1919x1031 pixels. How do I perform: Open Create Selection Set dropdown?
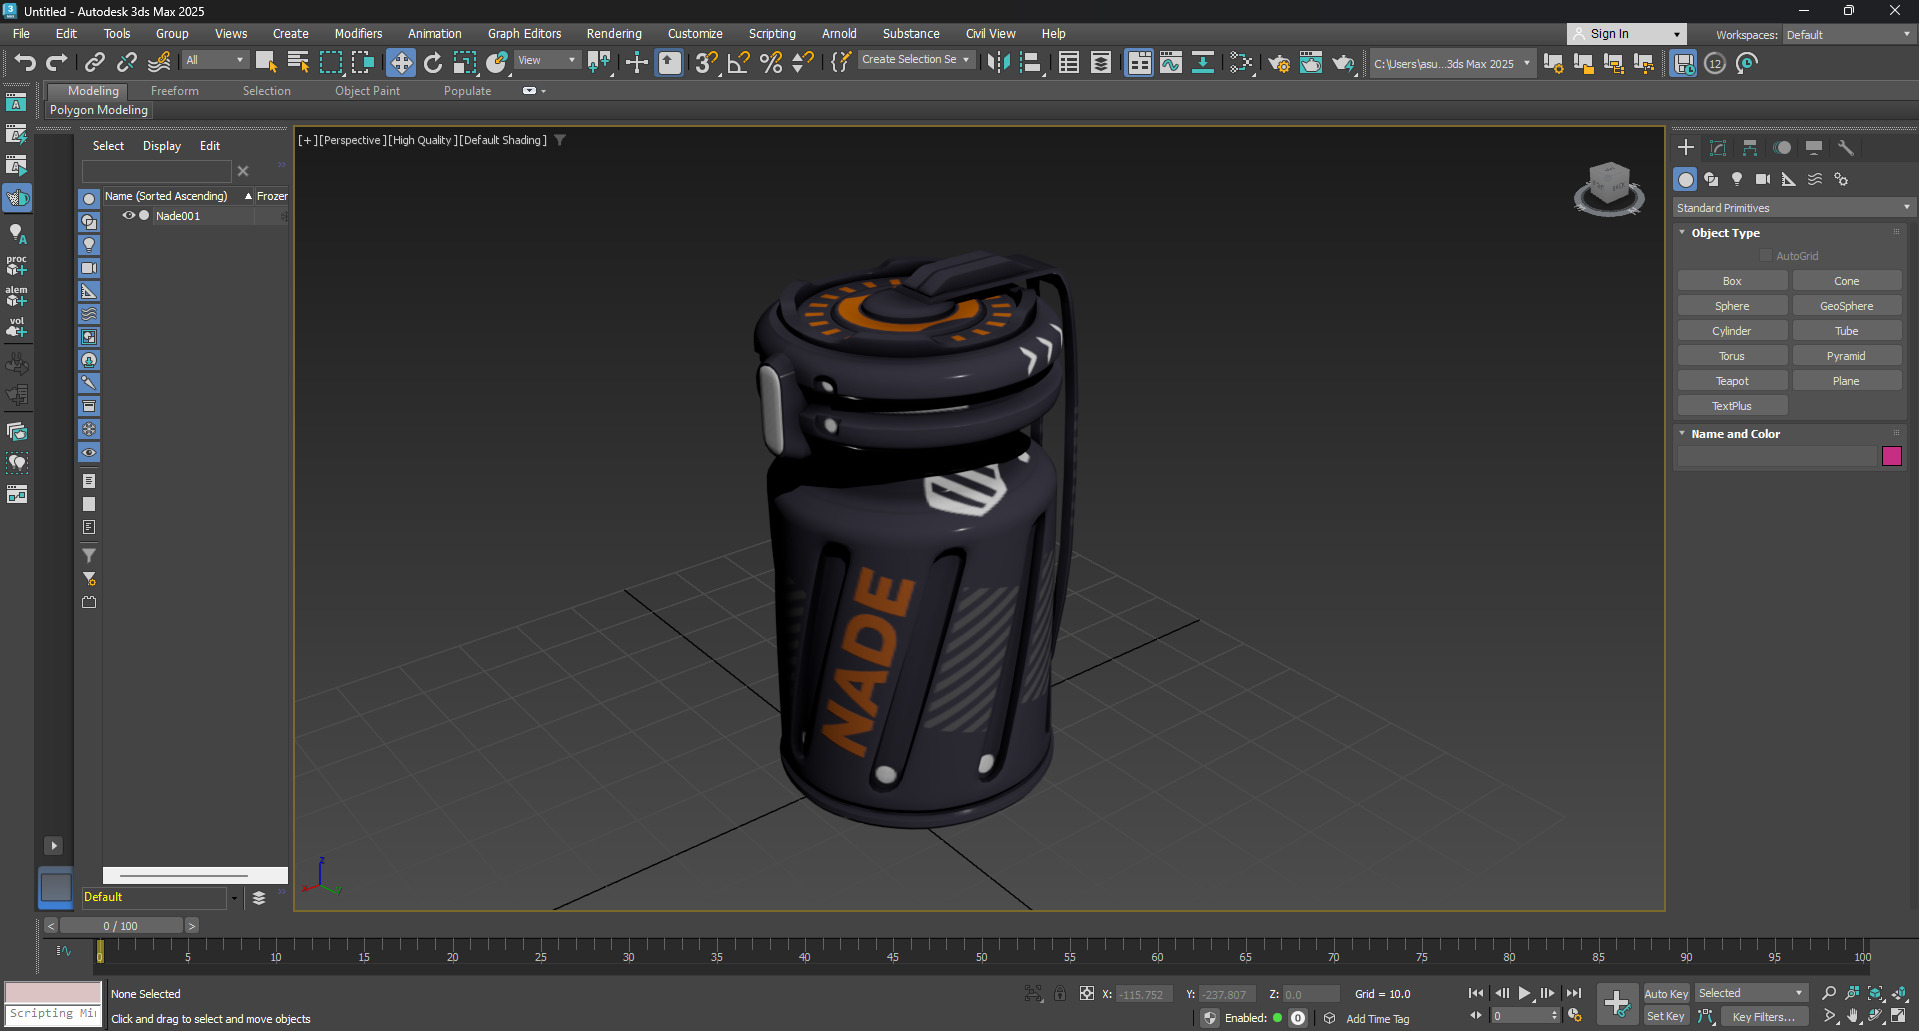[x=916, y=60]
